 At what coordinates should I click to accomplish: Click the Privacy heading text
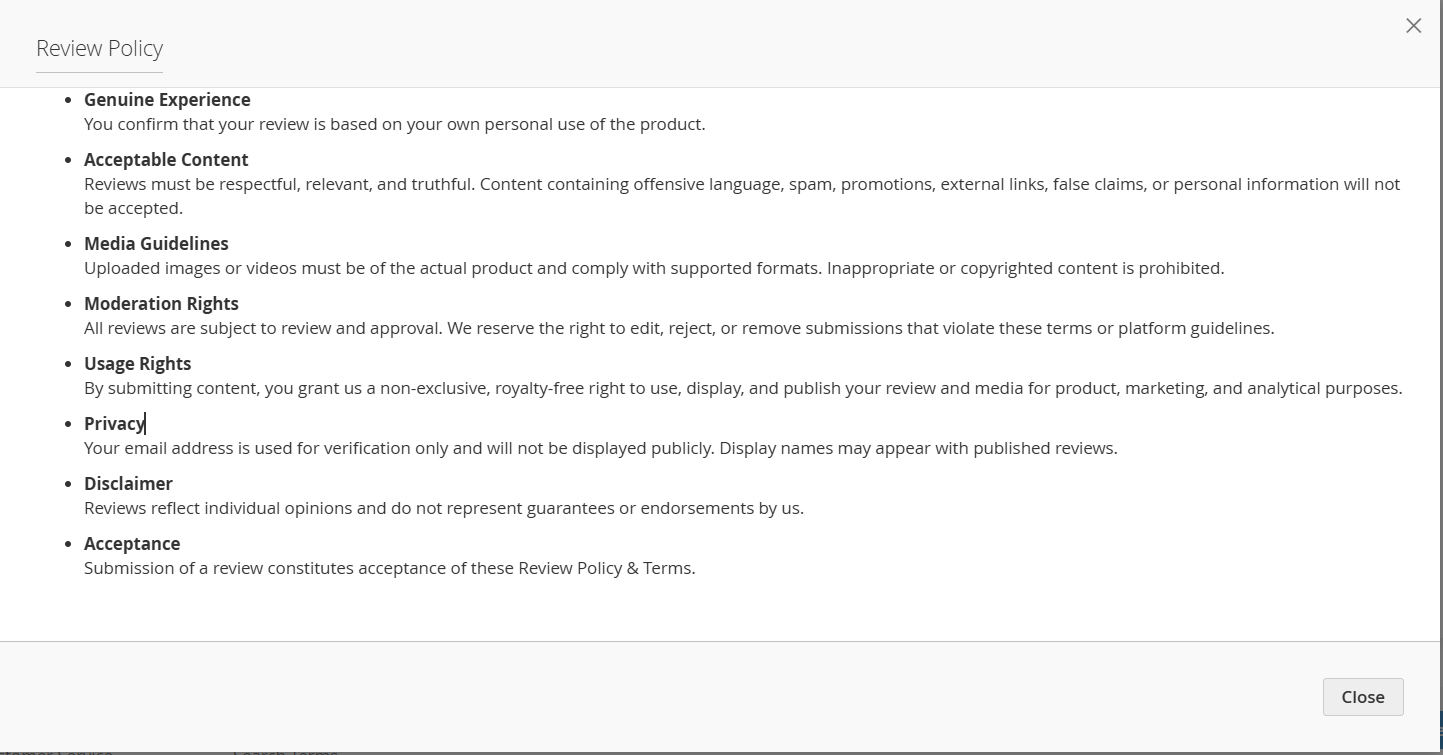pyautogui.click(x=114, y=424)
